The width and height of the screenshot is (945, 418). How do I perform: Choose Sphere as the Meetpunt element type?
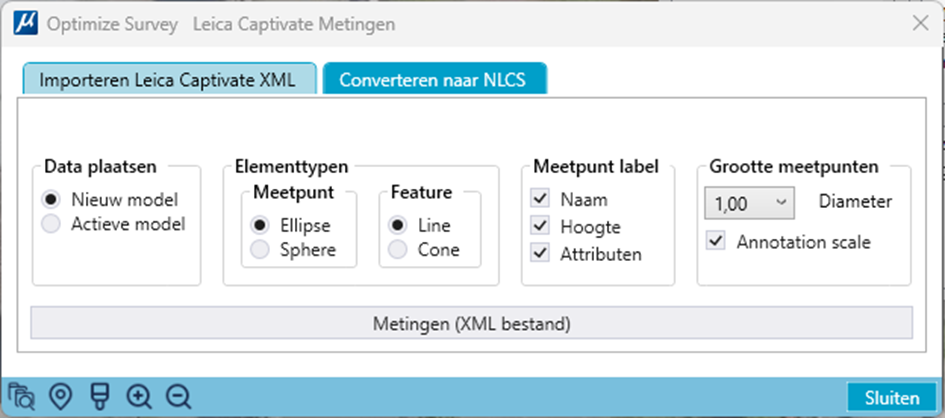[x=260, y=249]
